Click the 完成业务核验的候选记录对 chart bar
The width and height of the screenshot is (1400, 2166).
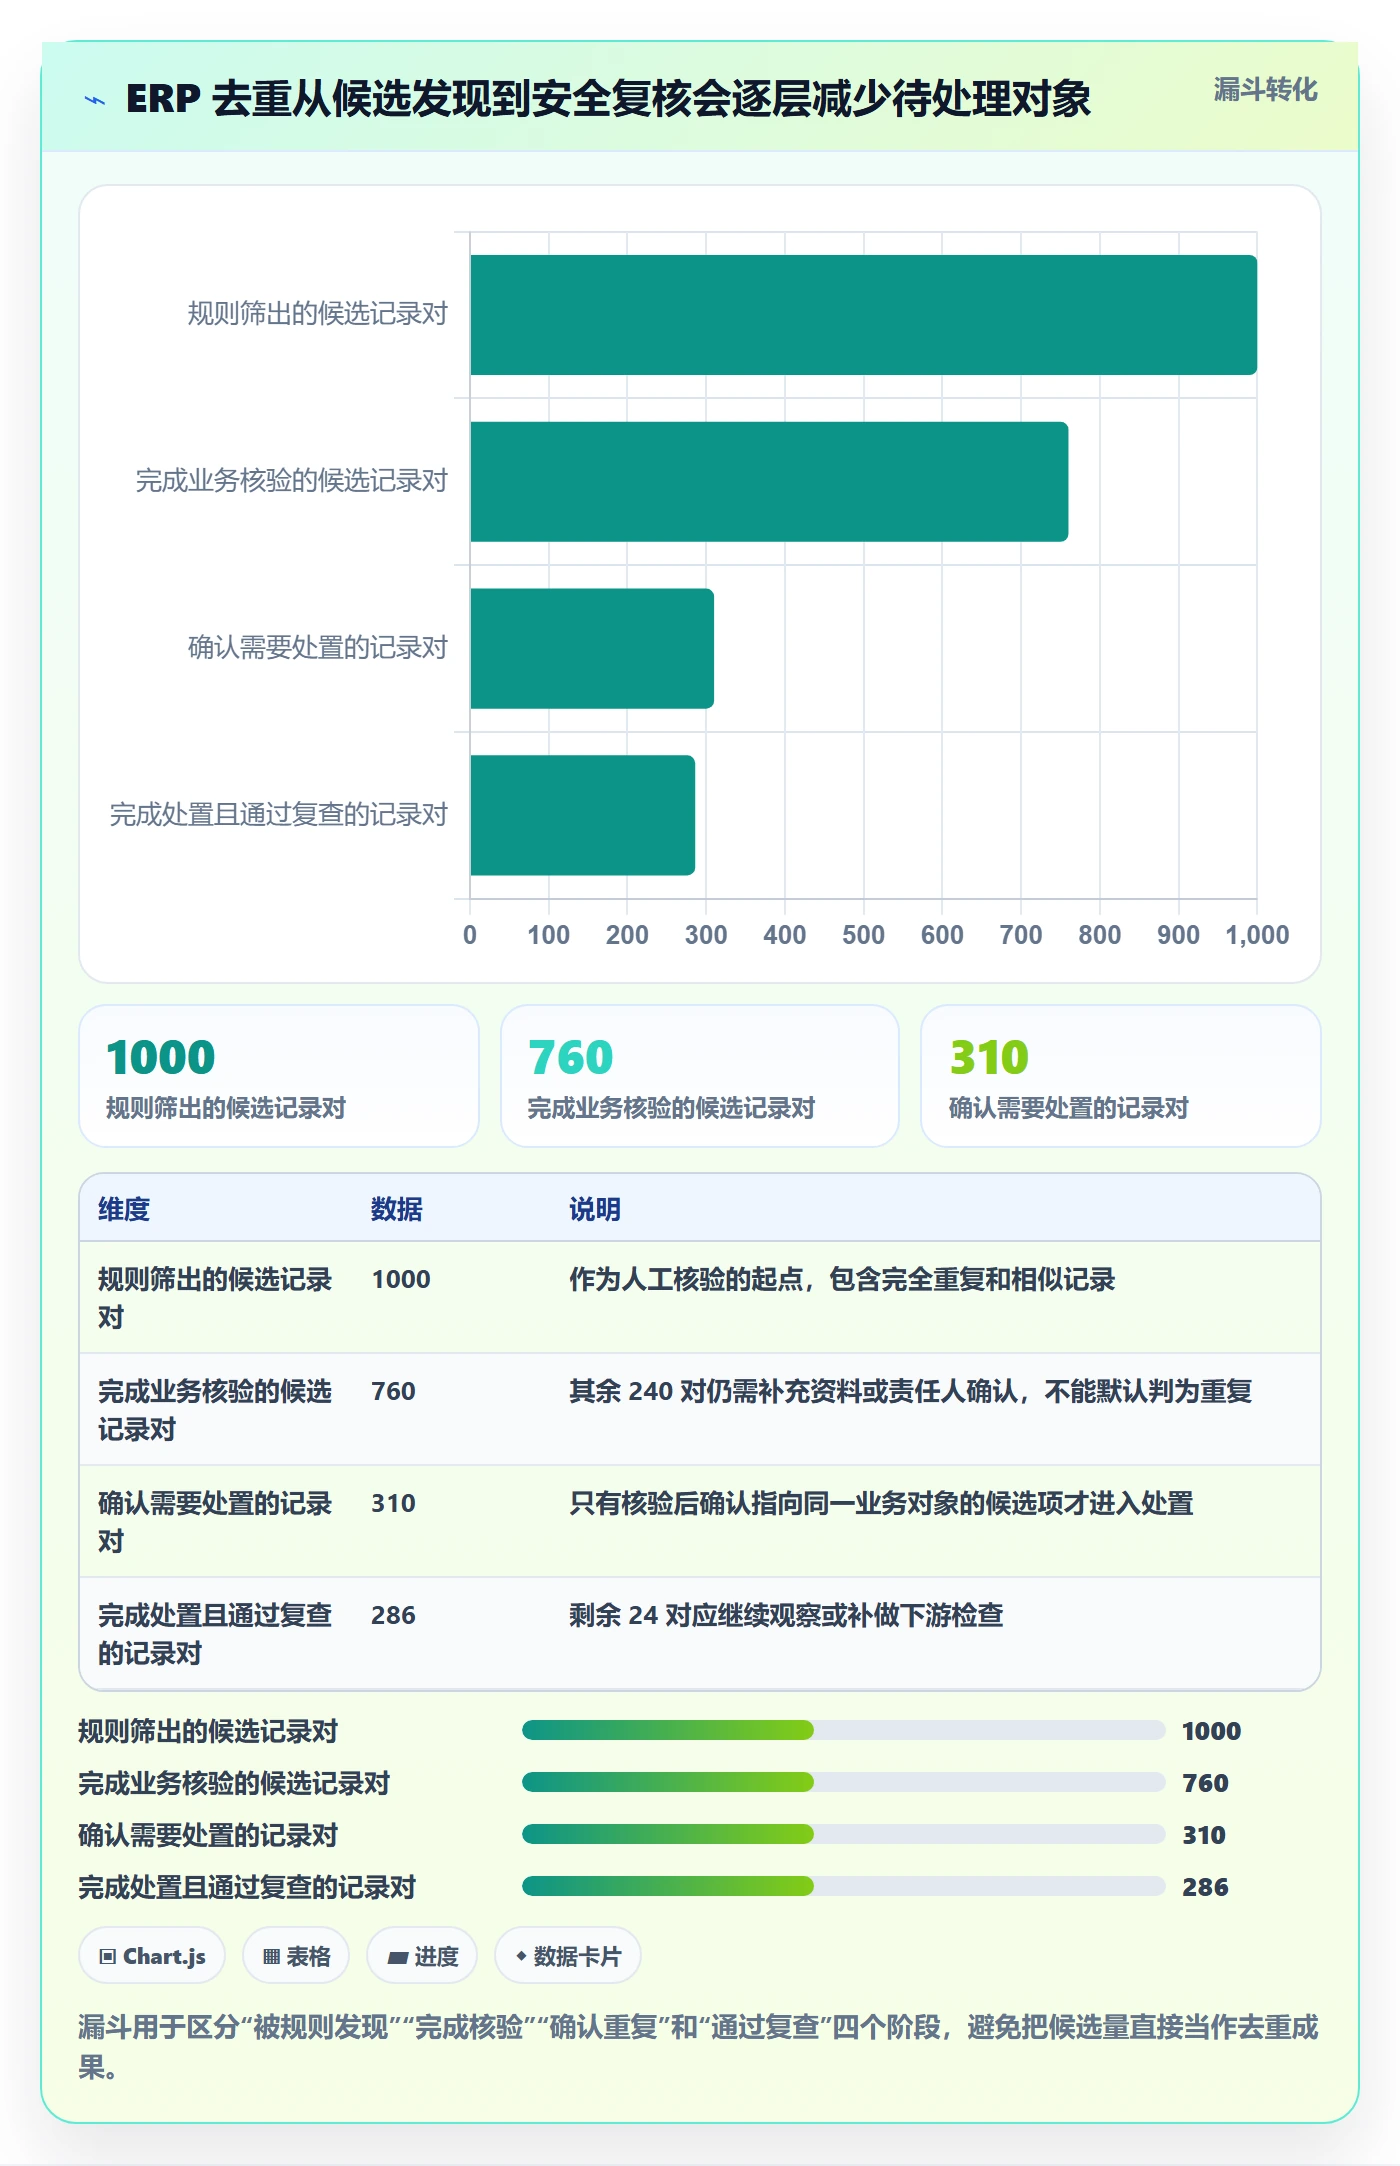769,482
